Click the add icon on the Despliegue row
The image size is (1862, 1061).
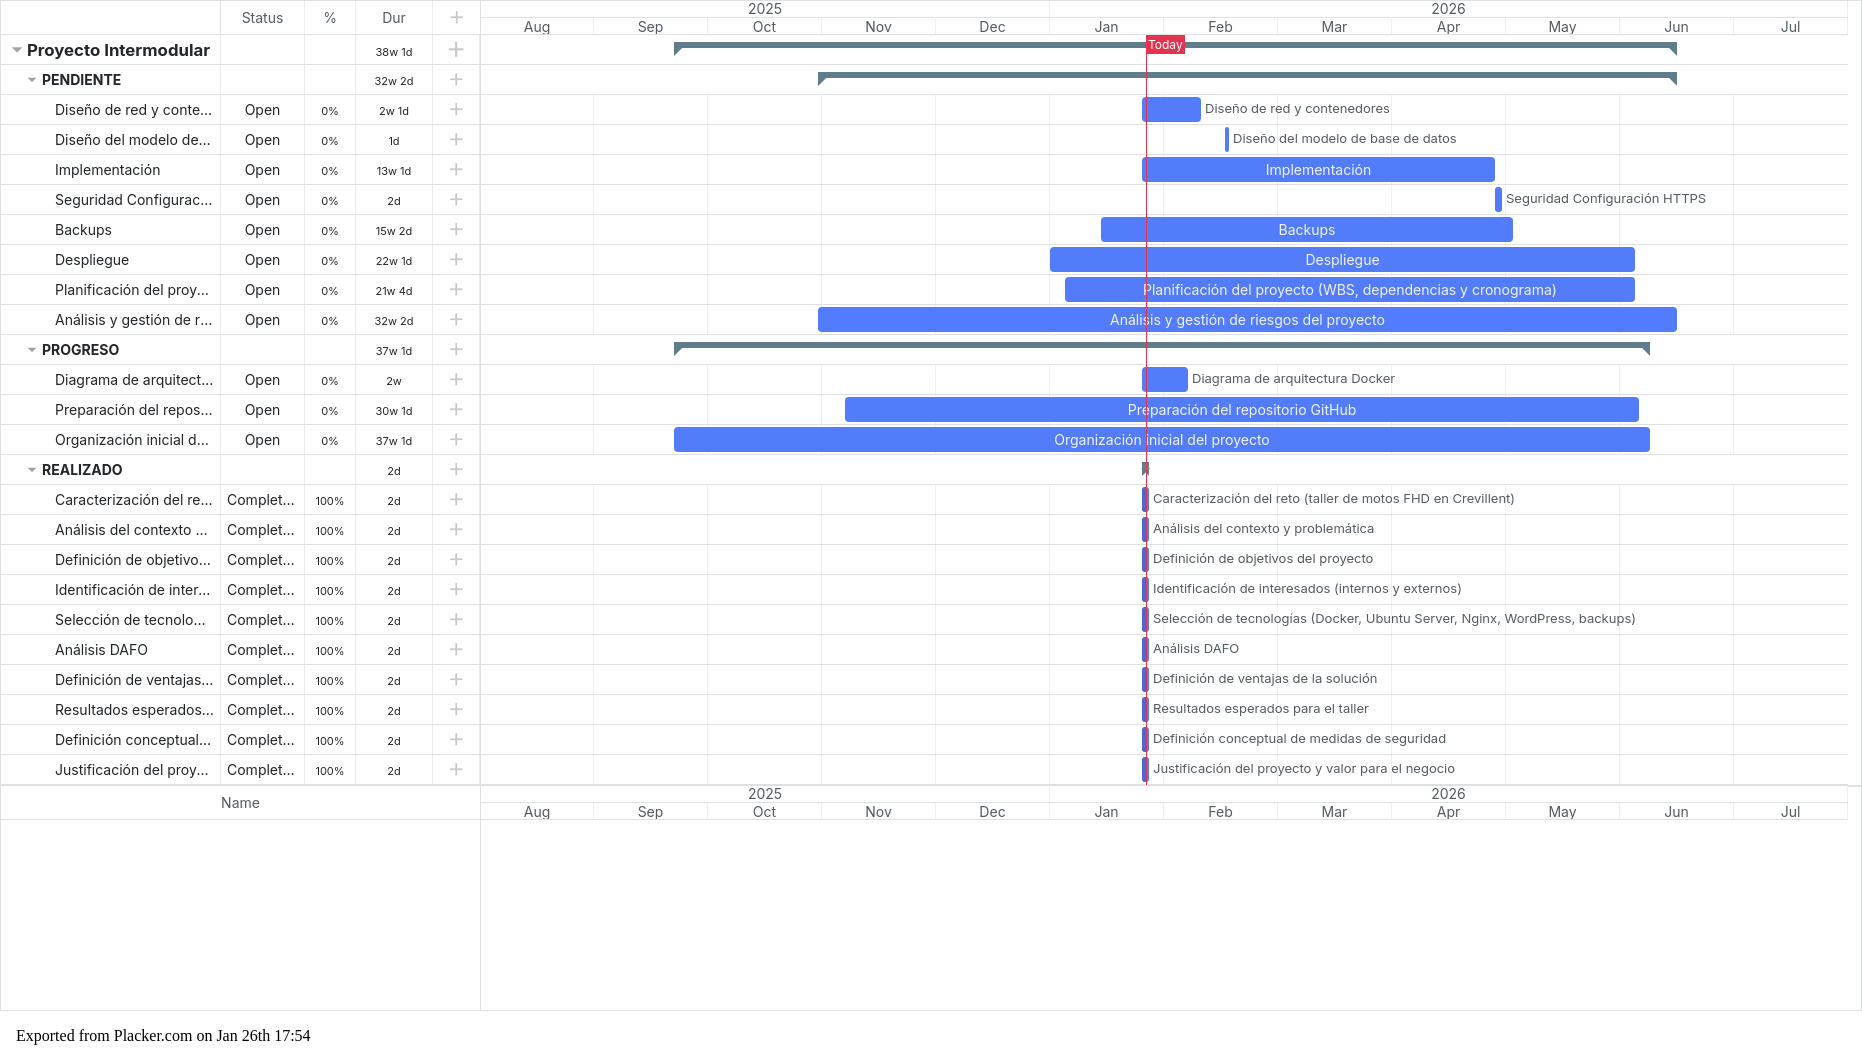point(456,260)
